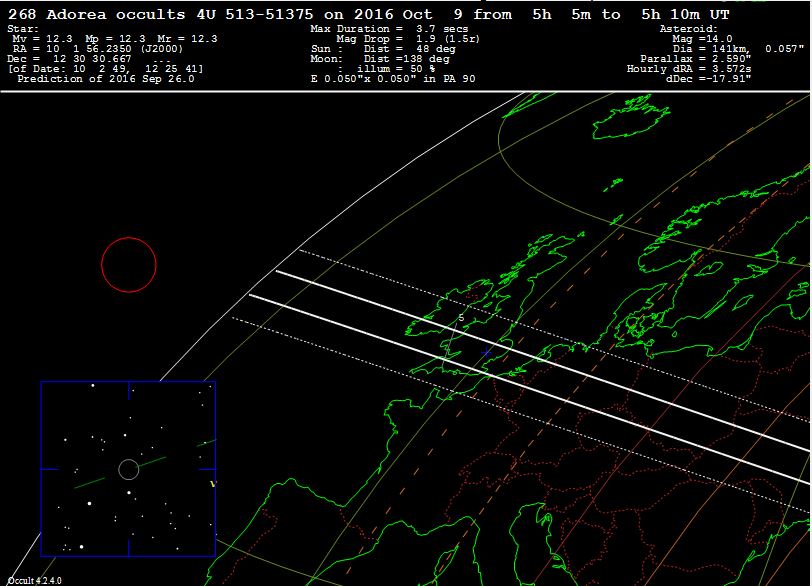The height and width of the screenshot is (586, 812).
Task: Click the blue cross location marker
Action: click(487, 352)
